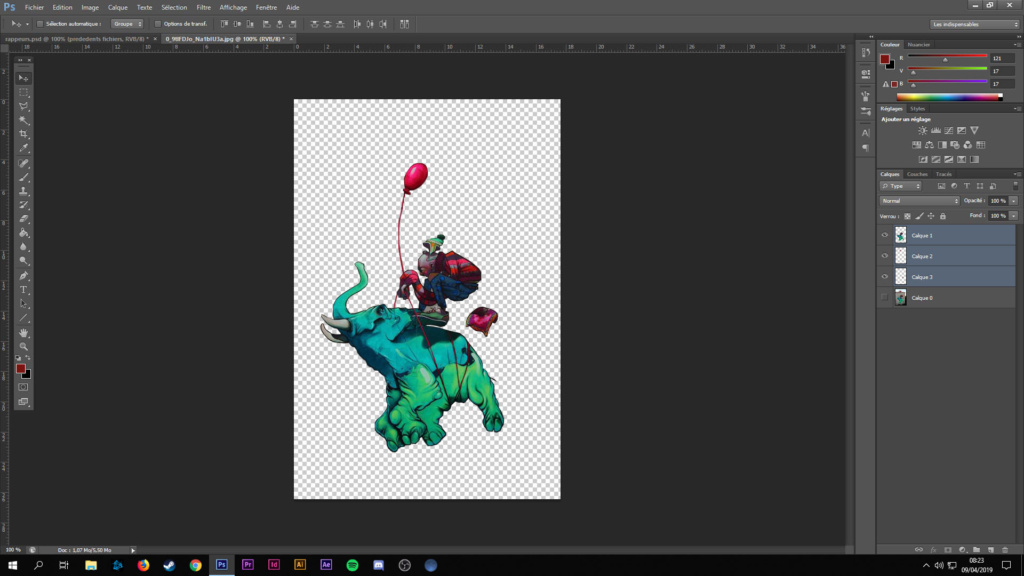Switch to the rappeurs.psd document tab
Viewport: 1024px width, 576px height.
tap(76, 39)
